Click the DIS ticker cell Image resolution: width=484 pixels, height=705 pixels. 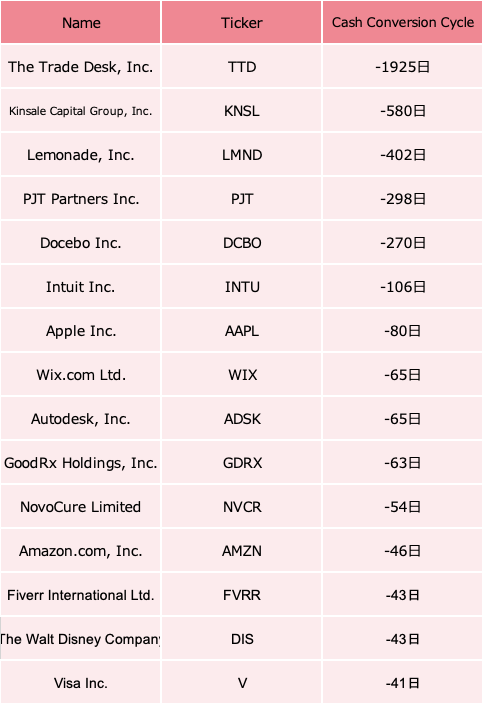point(242,639)
